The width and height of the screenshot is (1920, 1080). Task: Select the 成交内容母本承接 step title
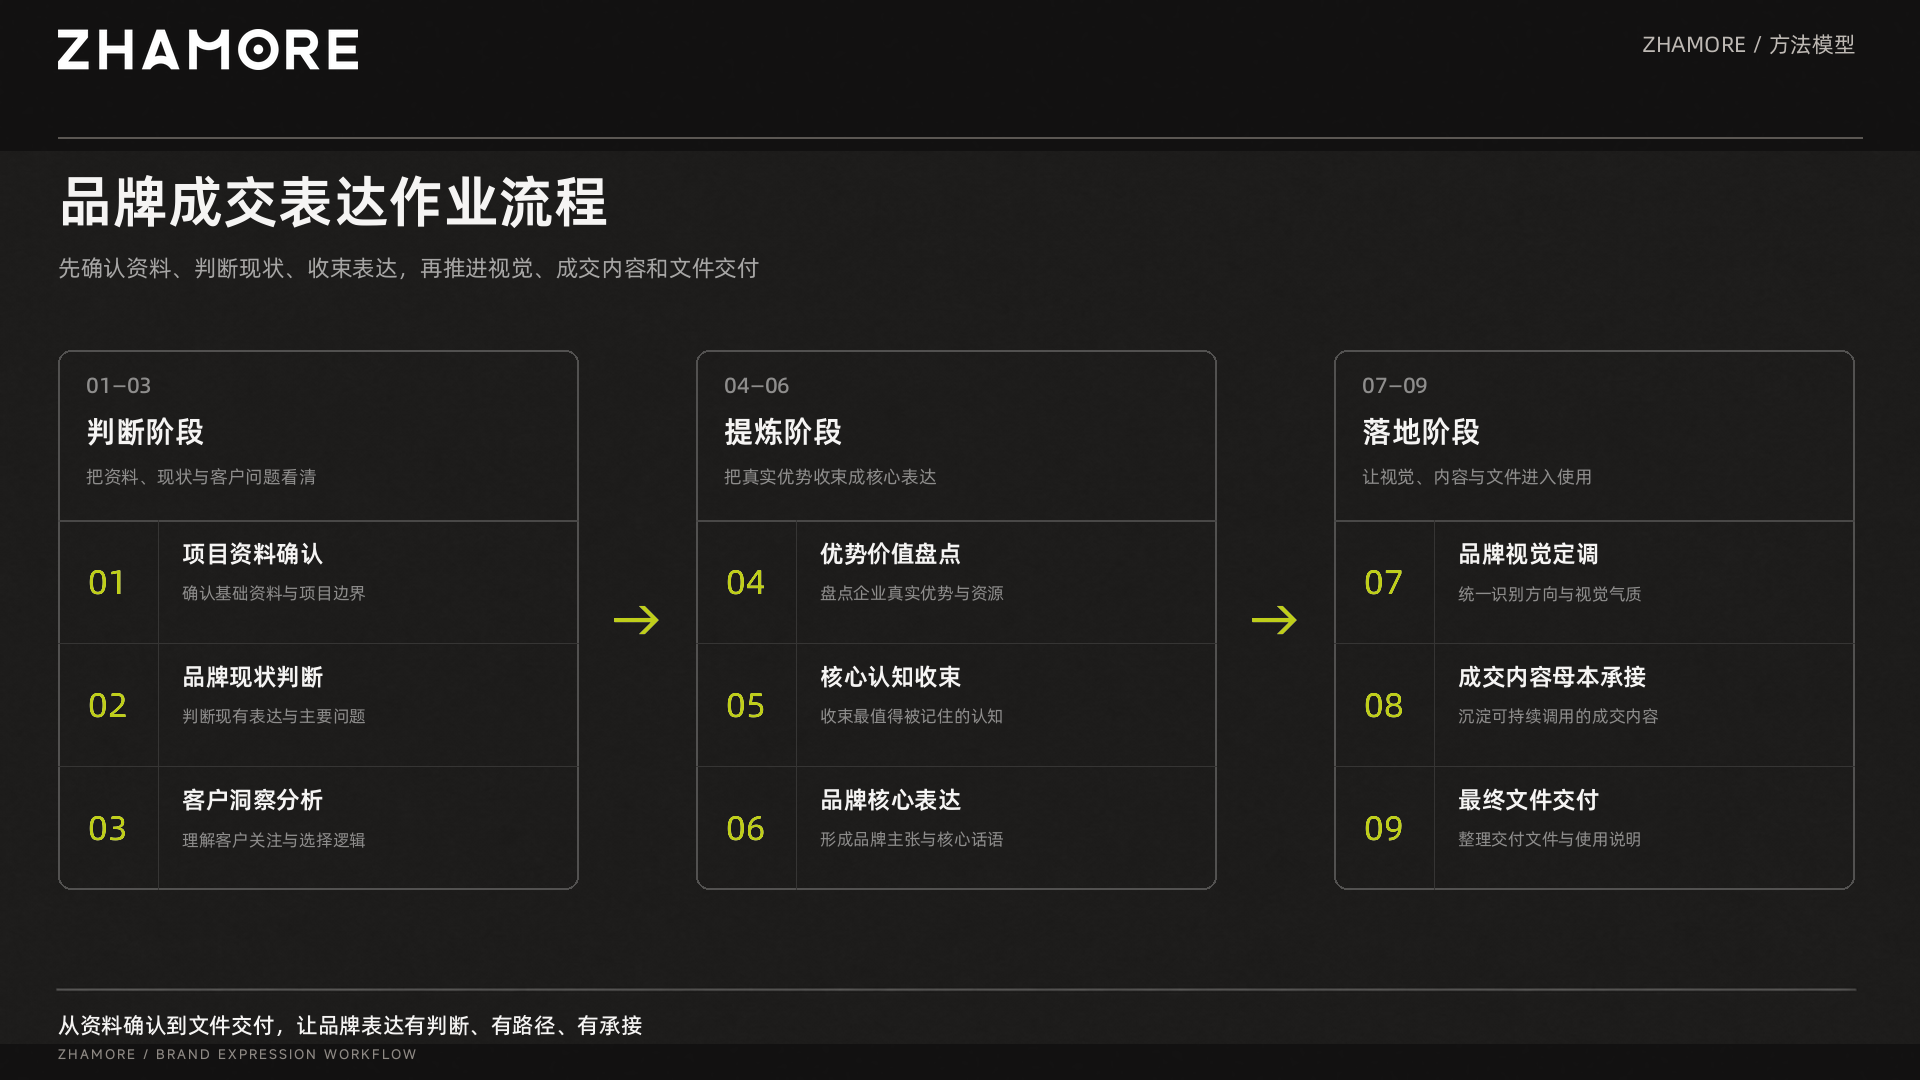coord(1552,677)
